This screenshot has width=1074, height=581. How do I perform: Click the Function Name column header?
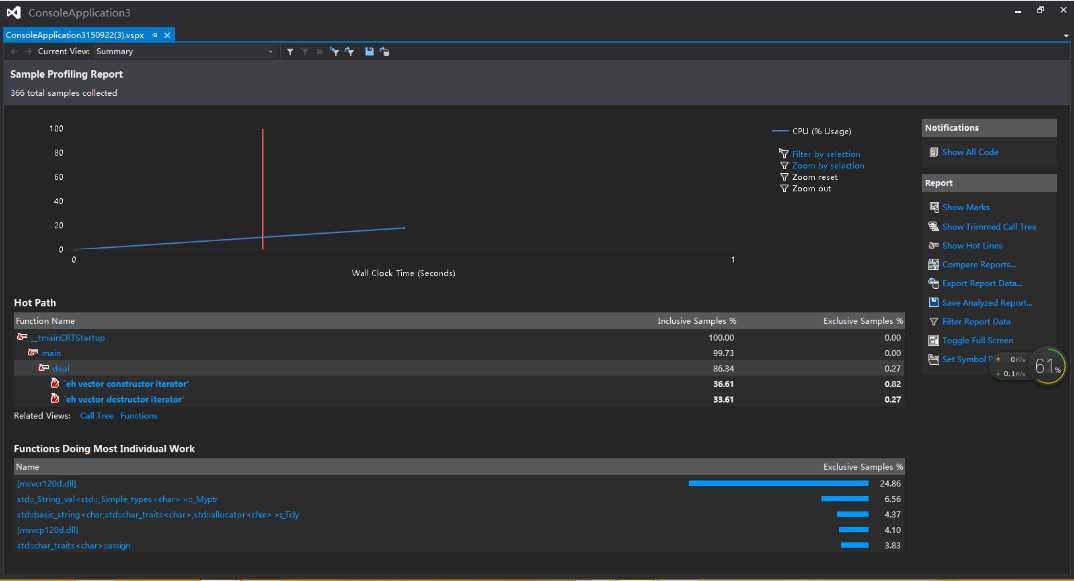click(x=45, y=321)
